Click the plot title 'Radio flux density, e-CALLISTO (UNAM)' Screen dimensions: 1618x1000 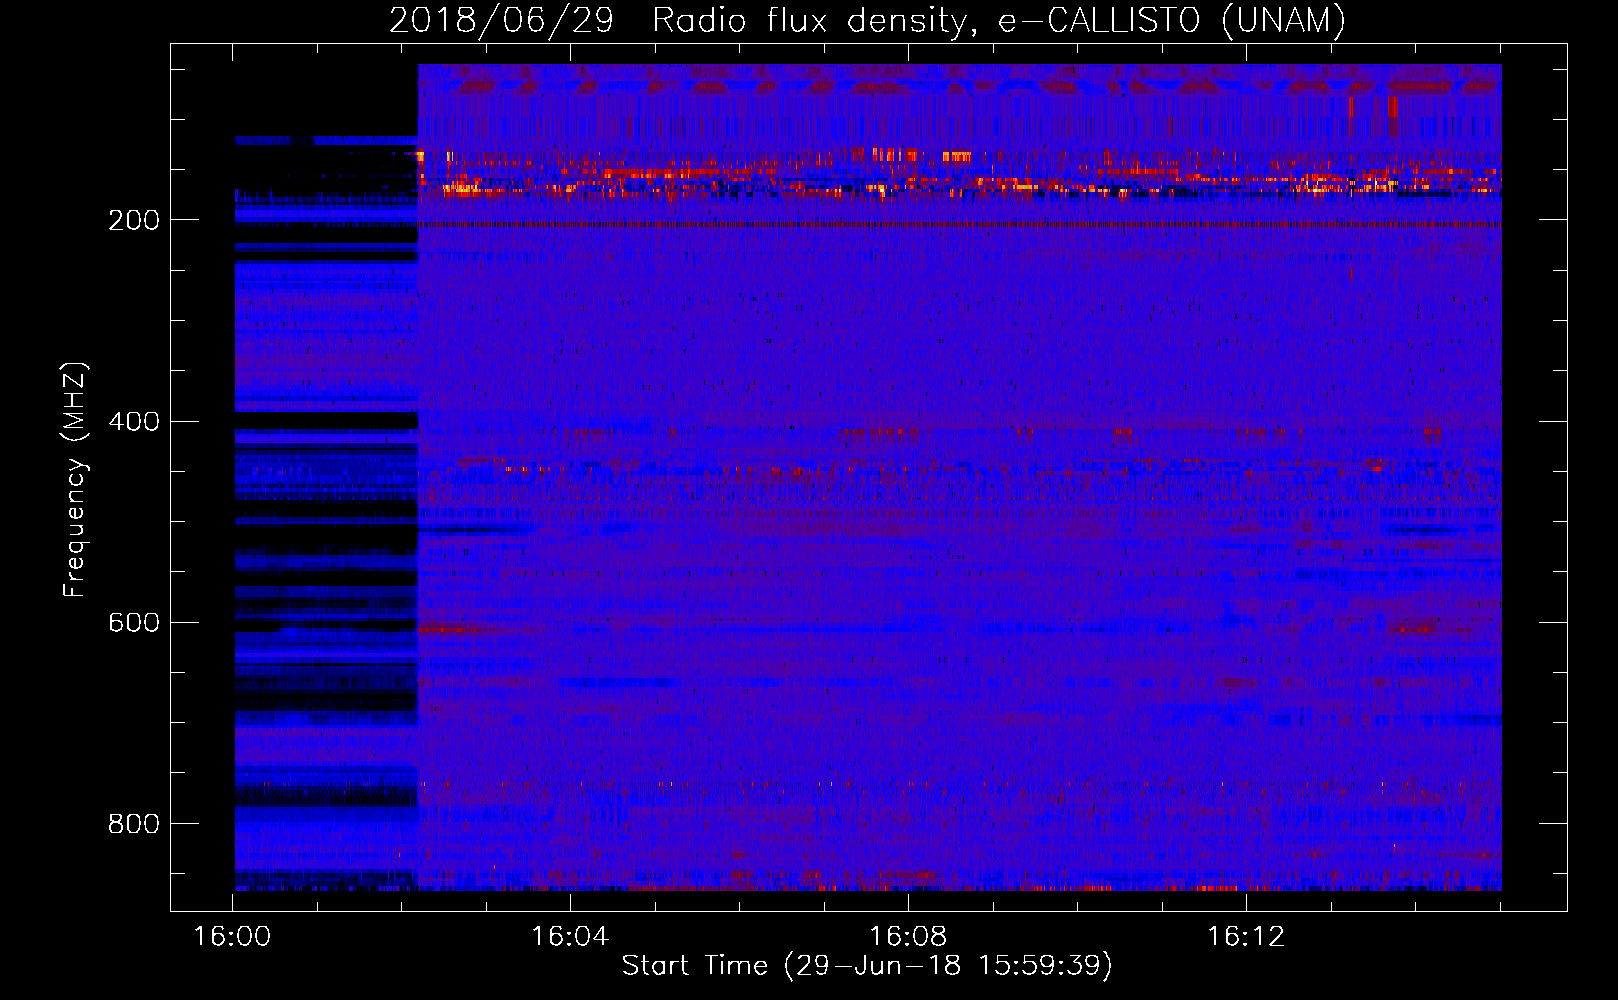(1000, 20)
